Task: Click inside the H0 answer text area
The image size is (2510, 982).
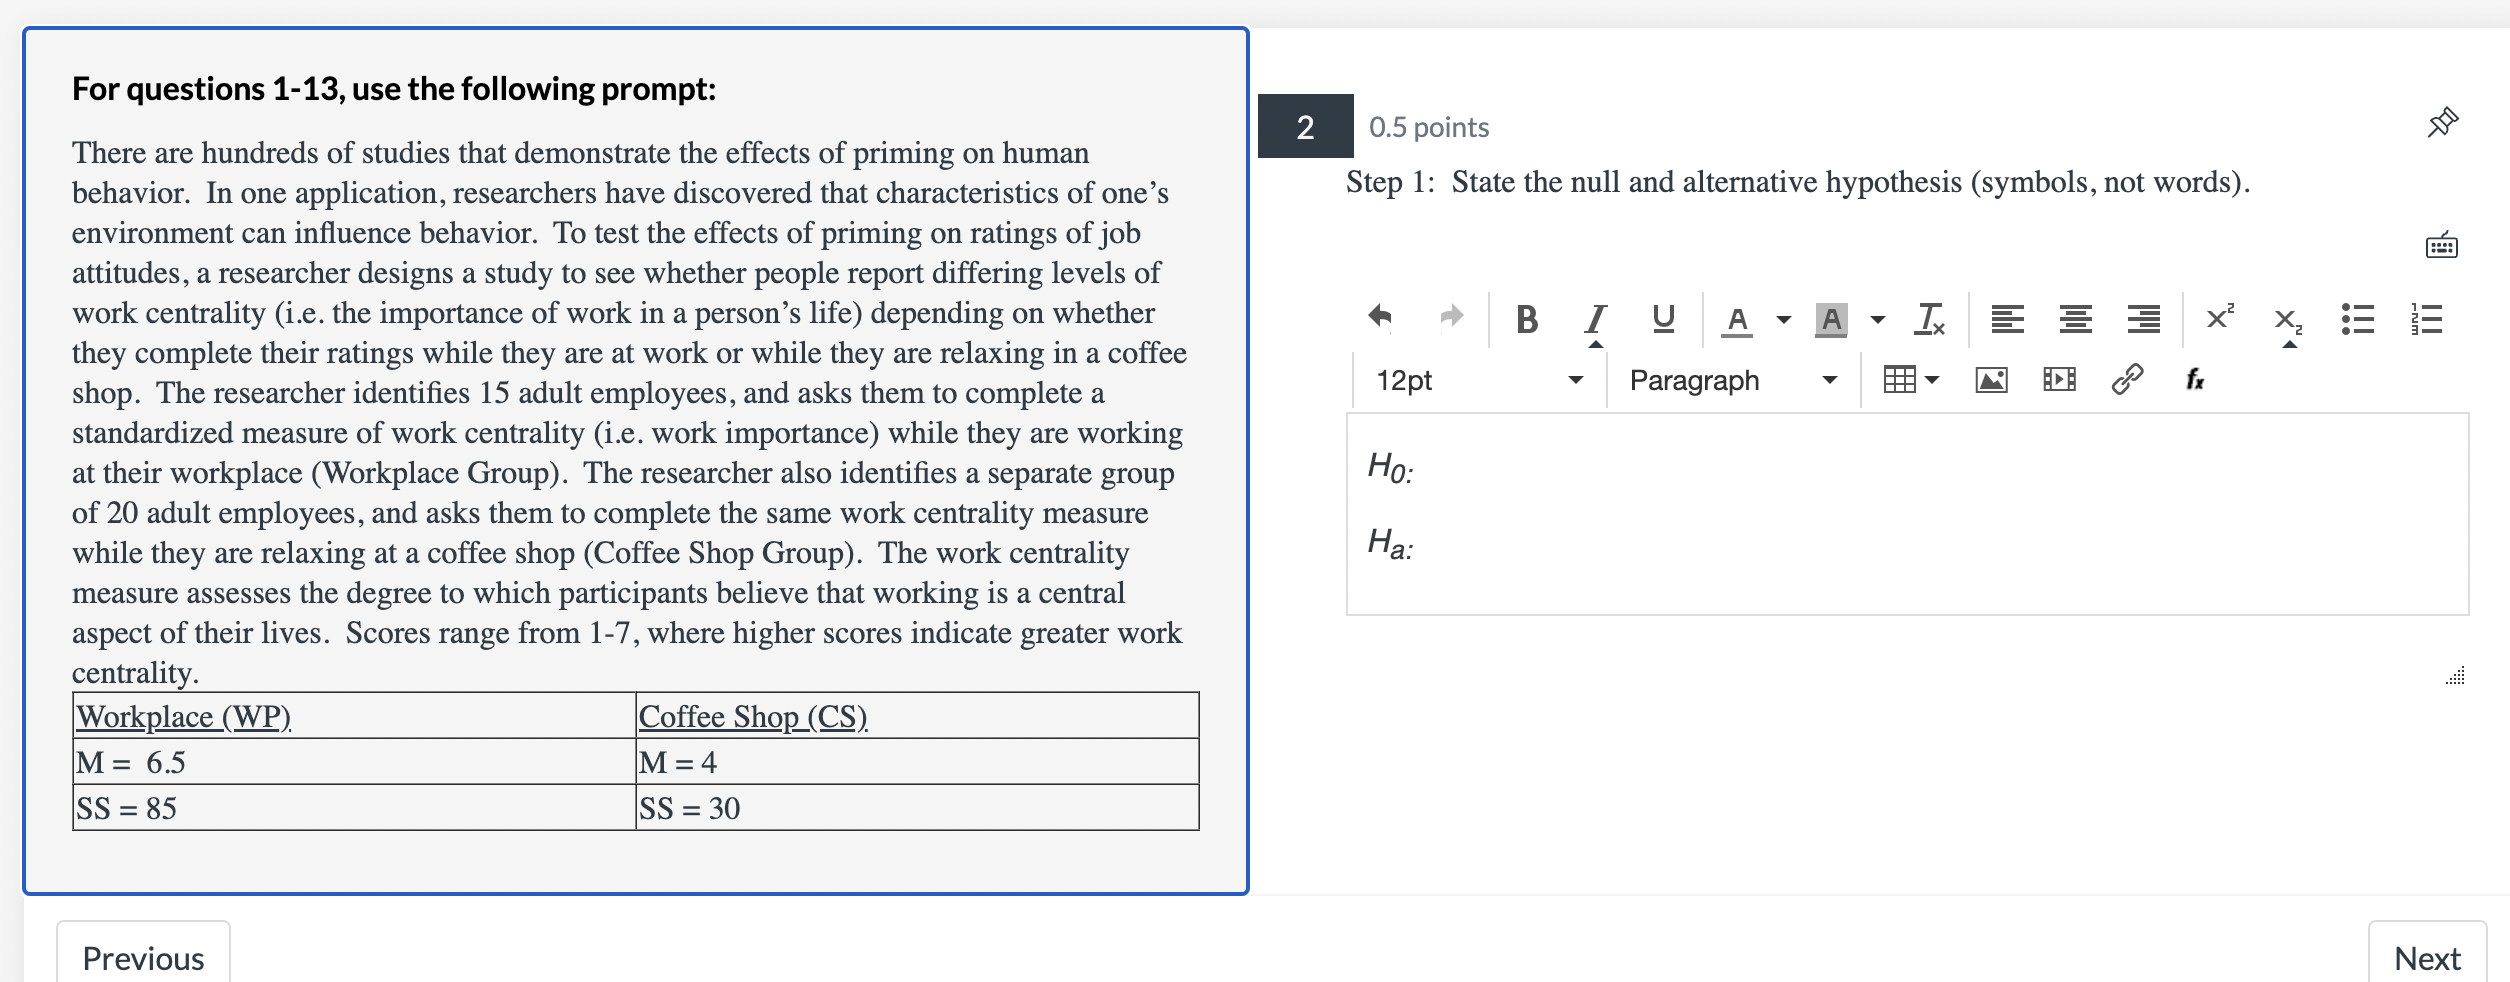Action: click(1700, 470)
